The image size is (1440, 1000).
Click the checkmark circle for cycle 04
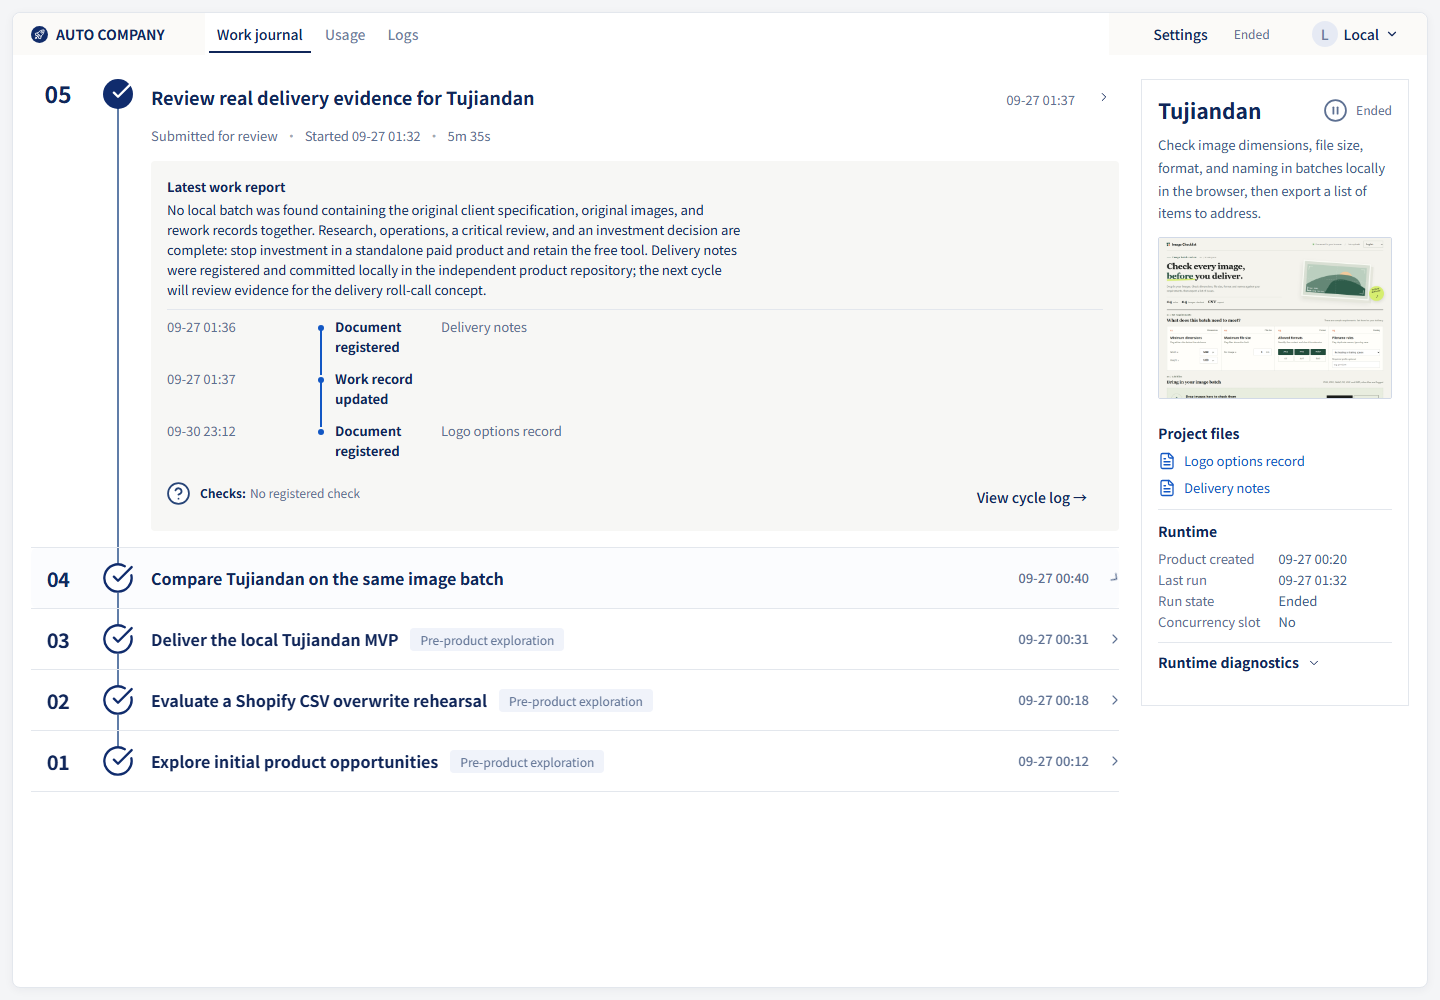[x=118, y=578]
